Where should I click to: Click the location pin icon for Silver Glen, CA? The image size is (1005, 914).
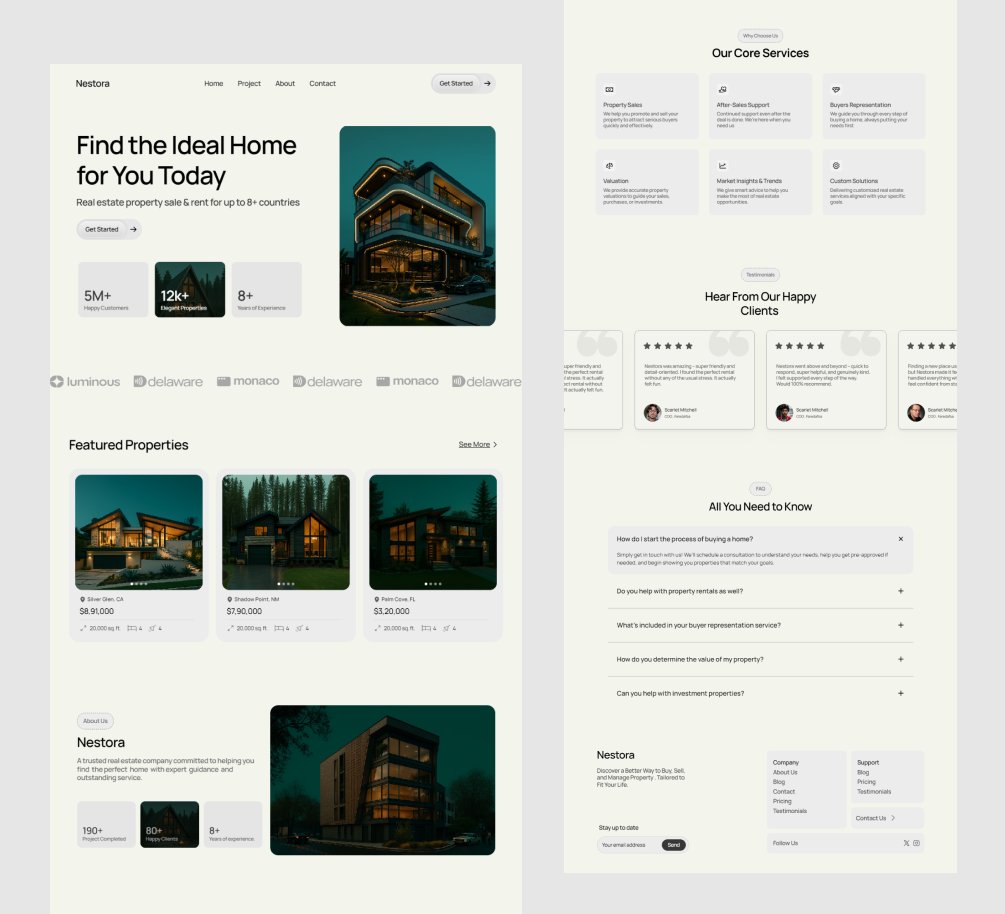tap(82, 599)
